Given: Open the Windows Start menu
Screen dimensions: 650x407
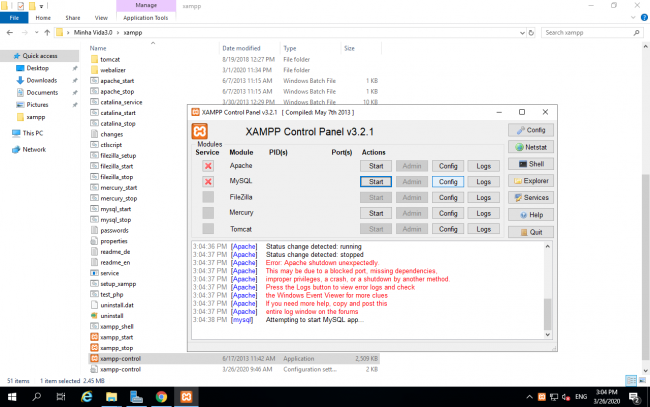Looking at the screenshot, I should tap(12, 397).
